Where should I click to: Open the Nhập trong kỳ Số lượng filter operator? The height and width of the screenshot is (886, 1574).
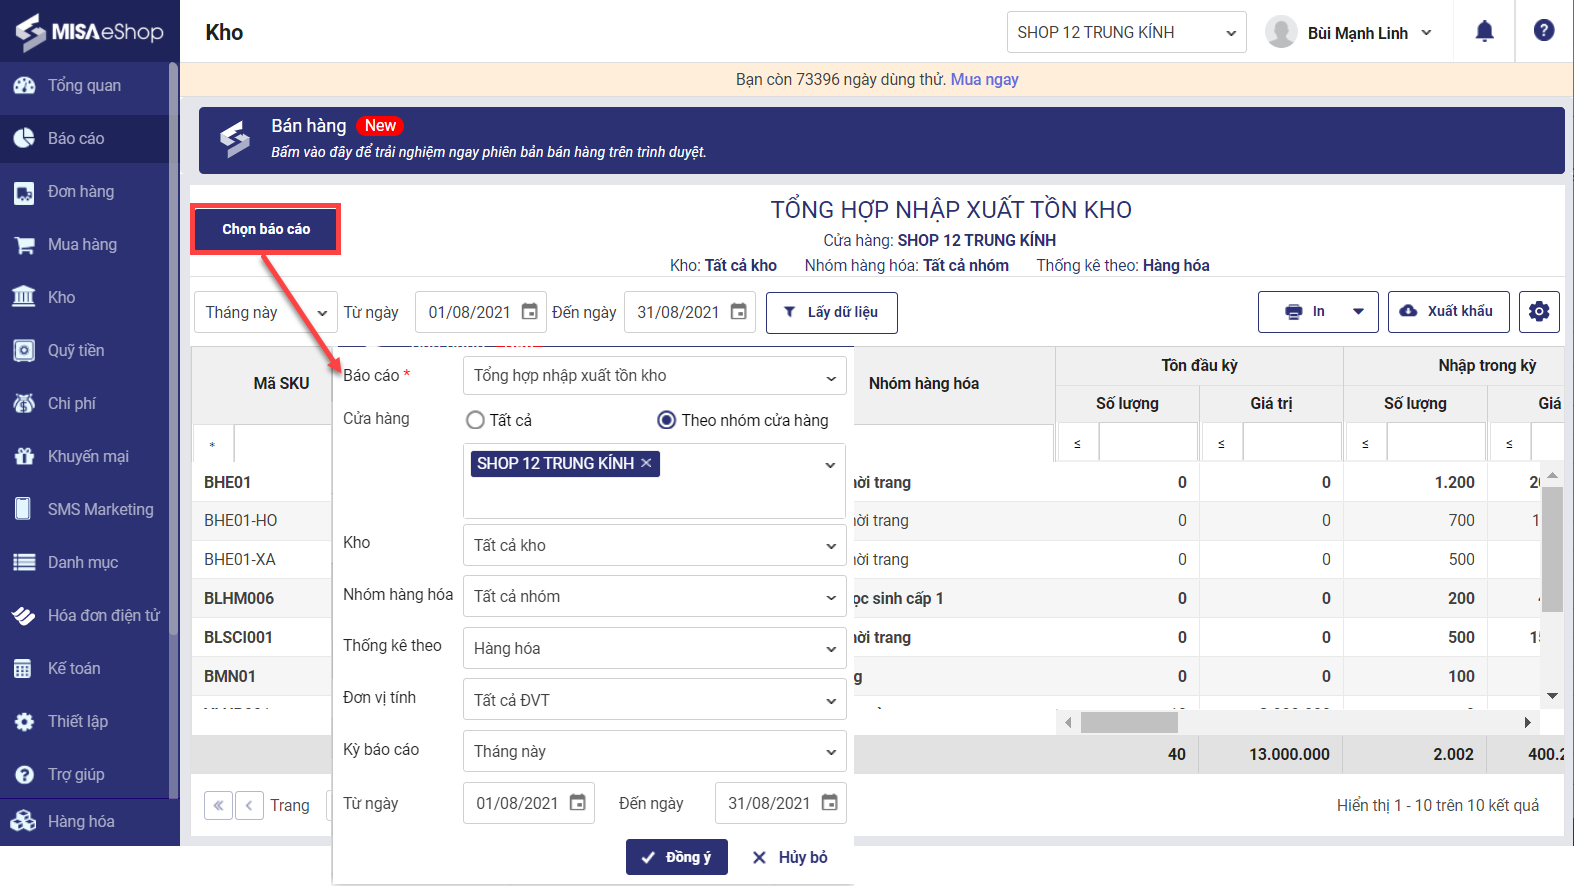[x=1365, y=443]
